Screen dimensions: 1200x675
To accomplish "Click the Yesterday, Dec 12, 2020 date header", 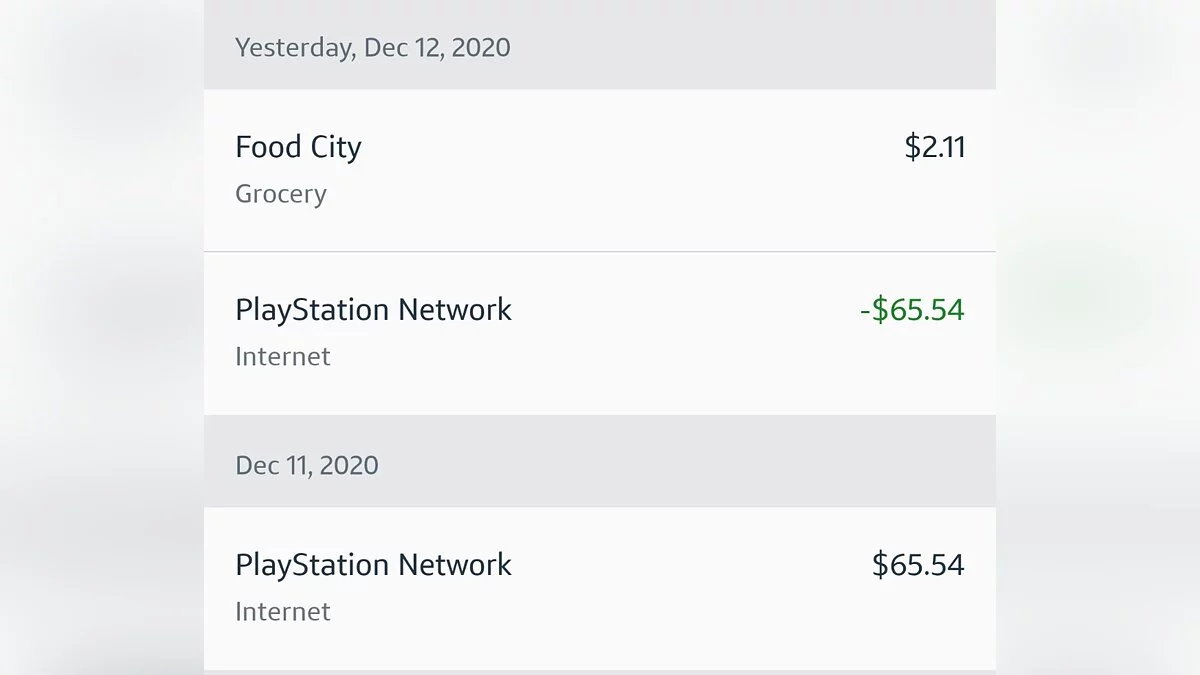I will pyautogui.click(x=373, y=47).
